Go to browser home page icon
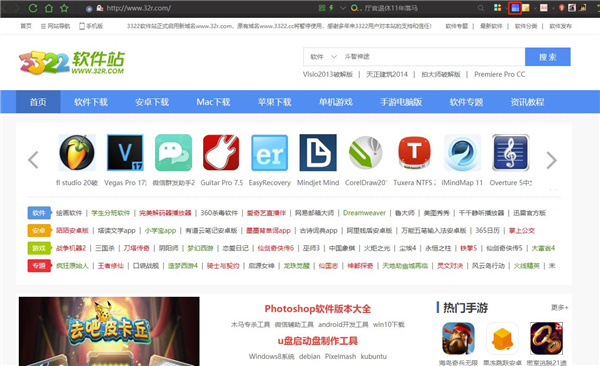This screenshot has width=600, height=366. 49,8
